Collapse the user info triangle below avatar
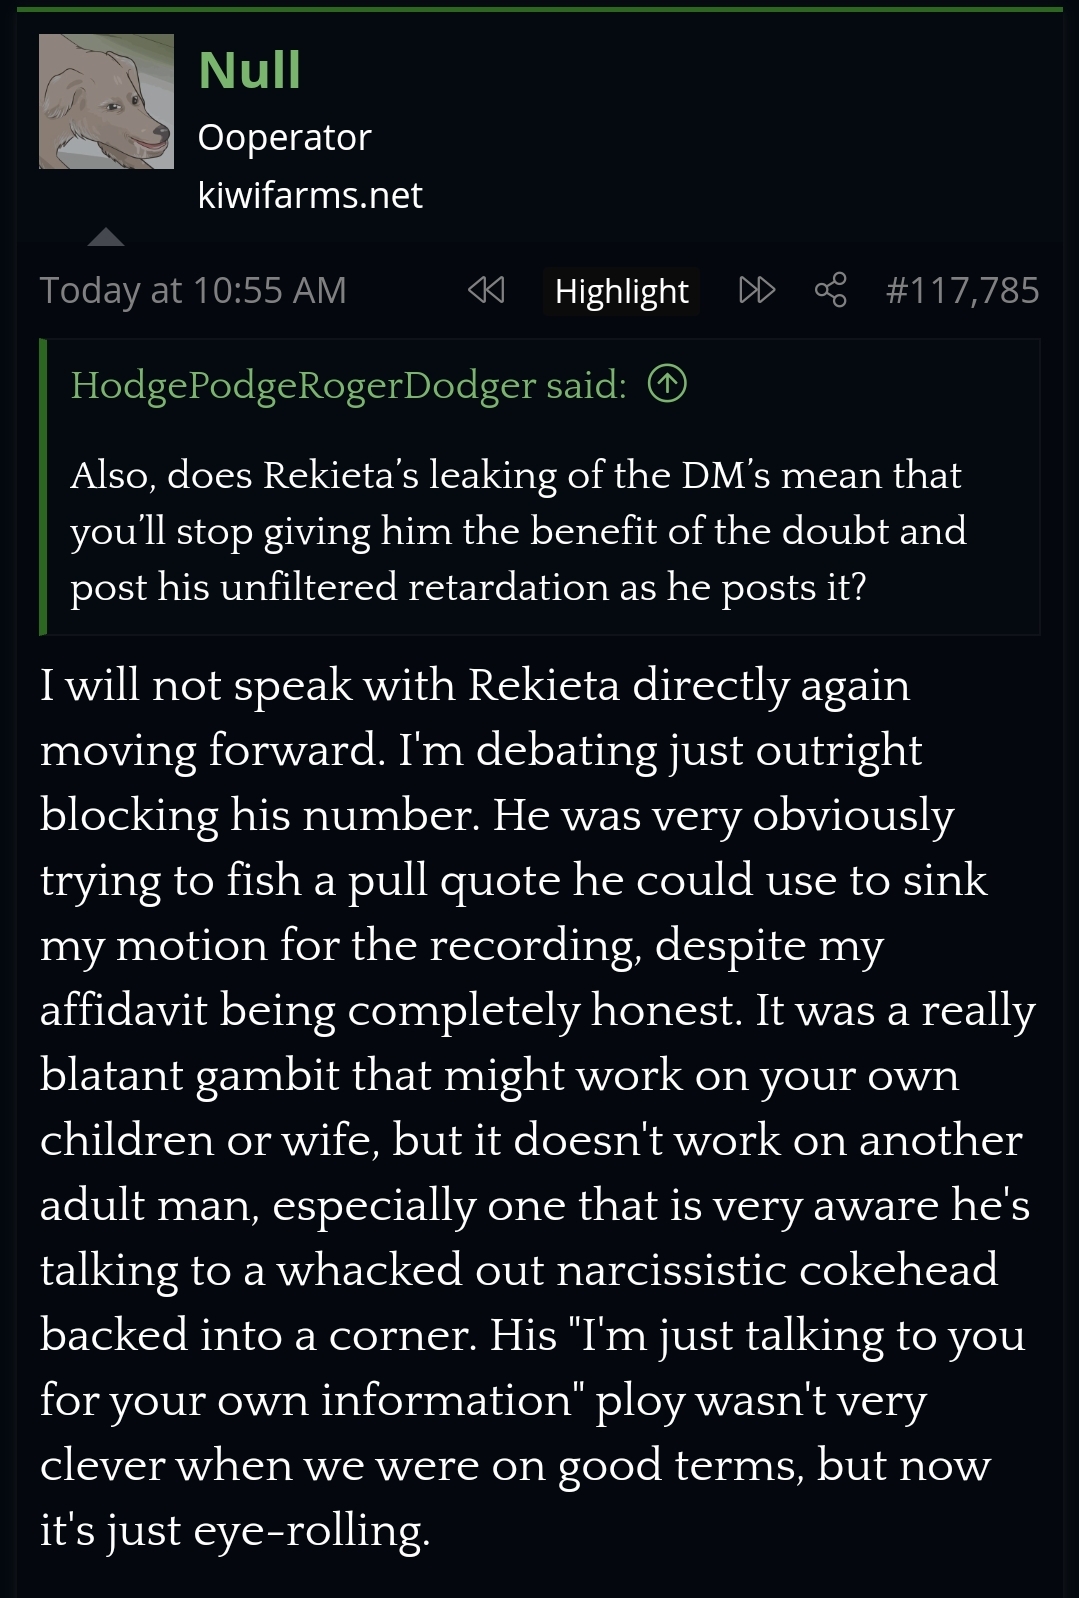Image resolution: width=1079 pixels, height=1598 pixels. tap(105, 238)
